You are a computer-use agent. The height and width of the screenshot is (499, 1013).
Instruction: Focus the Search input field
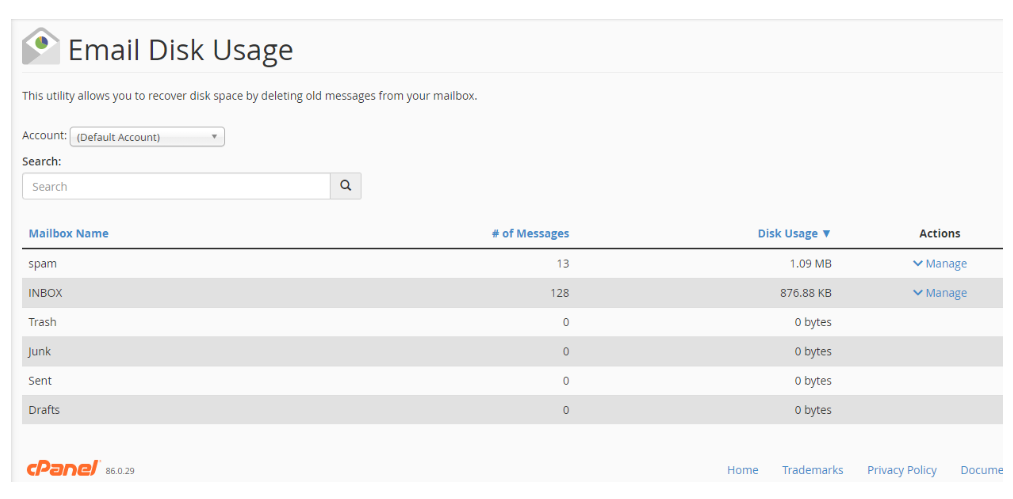pyautogui.click(x=176, y=186)
